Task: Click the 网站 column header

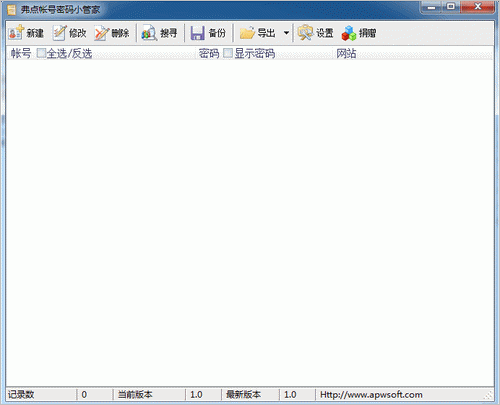Action: click(x=346, y=53)
